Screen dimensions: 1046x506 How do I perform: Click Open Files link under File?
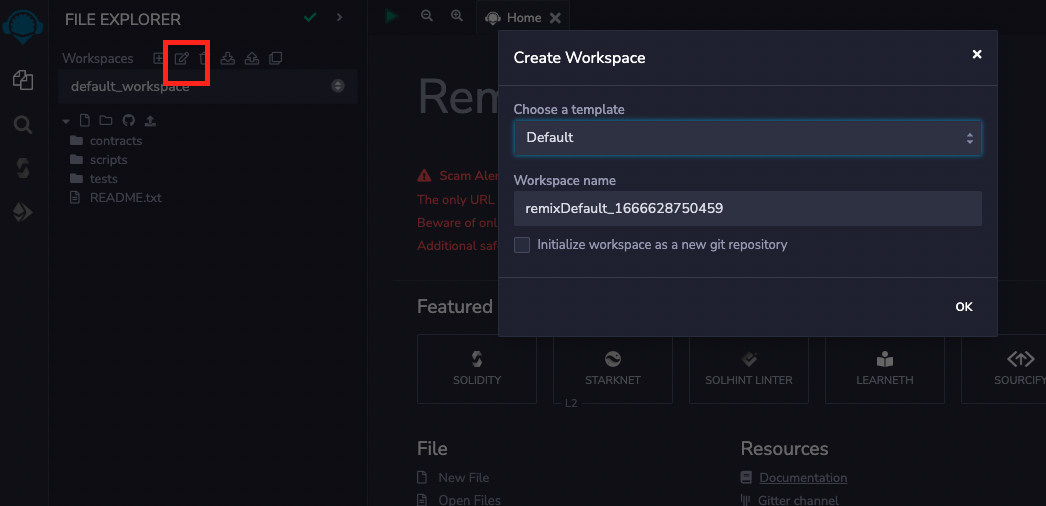[x=470, y=499]
